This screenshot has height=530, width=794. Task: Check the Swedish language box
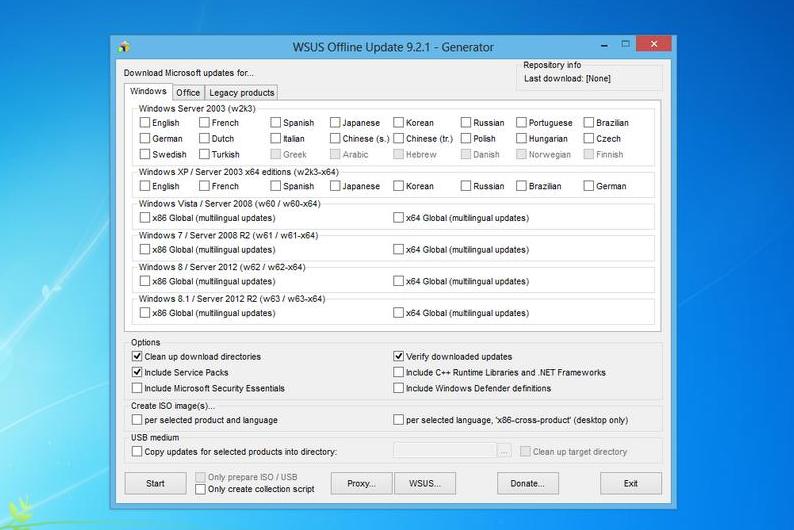pos(145,154)
